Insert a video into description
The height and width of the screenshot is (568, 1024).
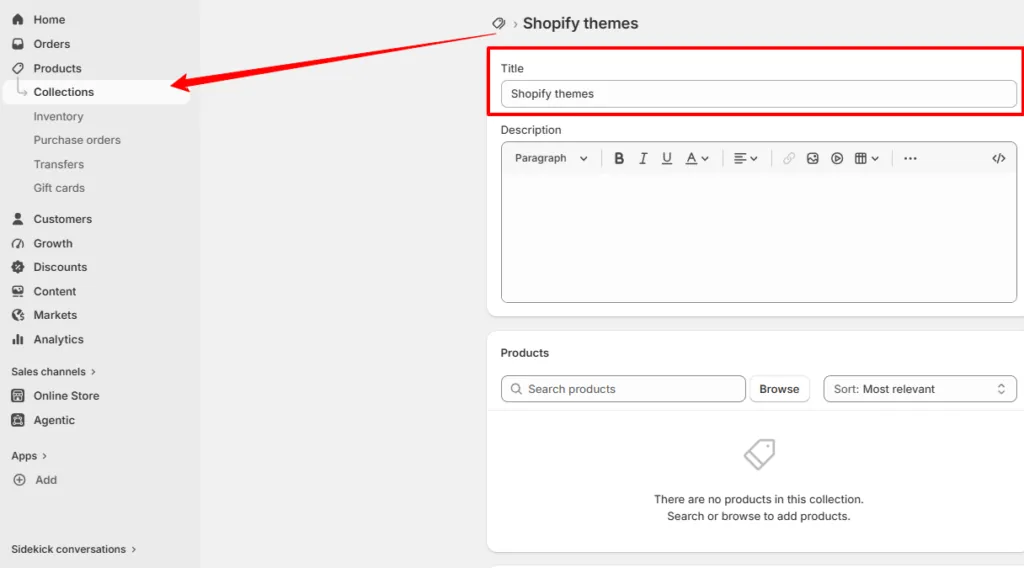coord(837,158)
